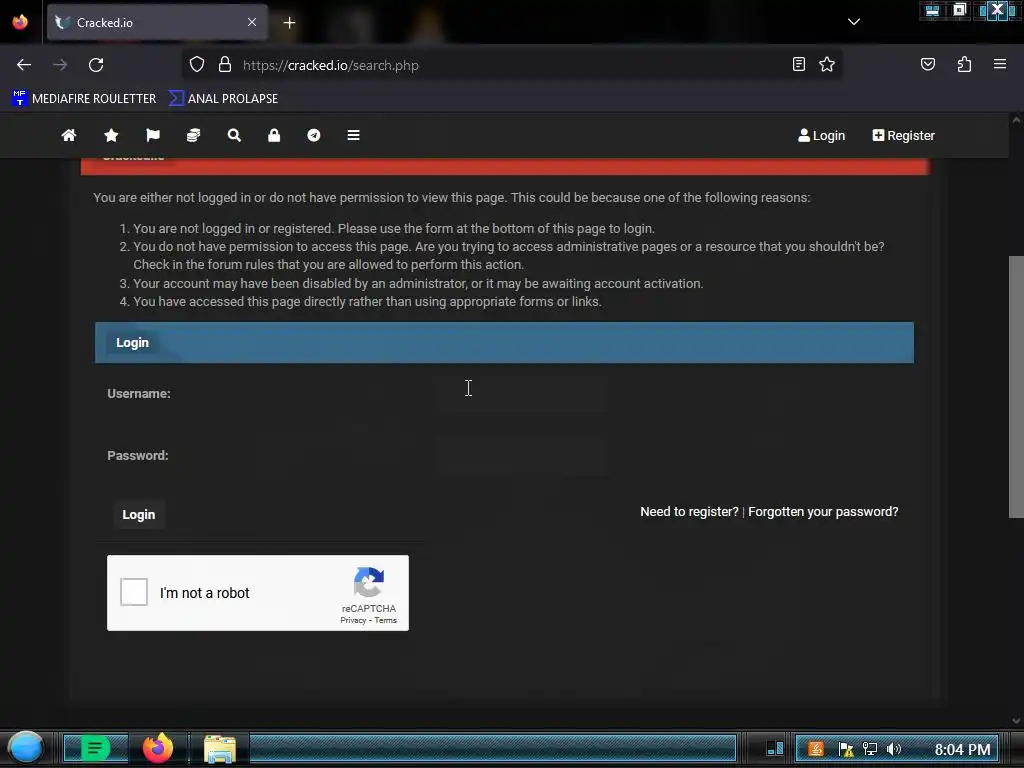Open the extensions puzzle icon

point(964,64)
